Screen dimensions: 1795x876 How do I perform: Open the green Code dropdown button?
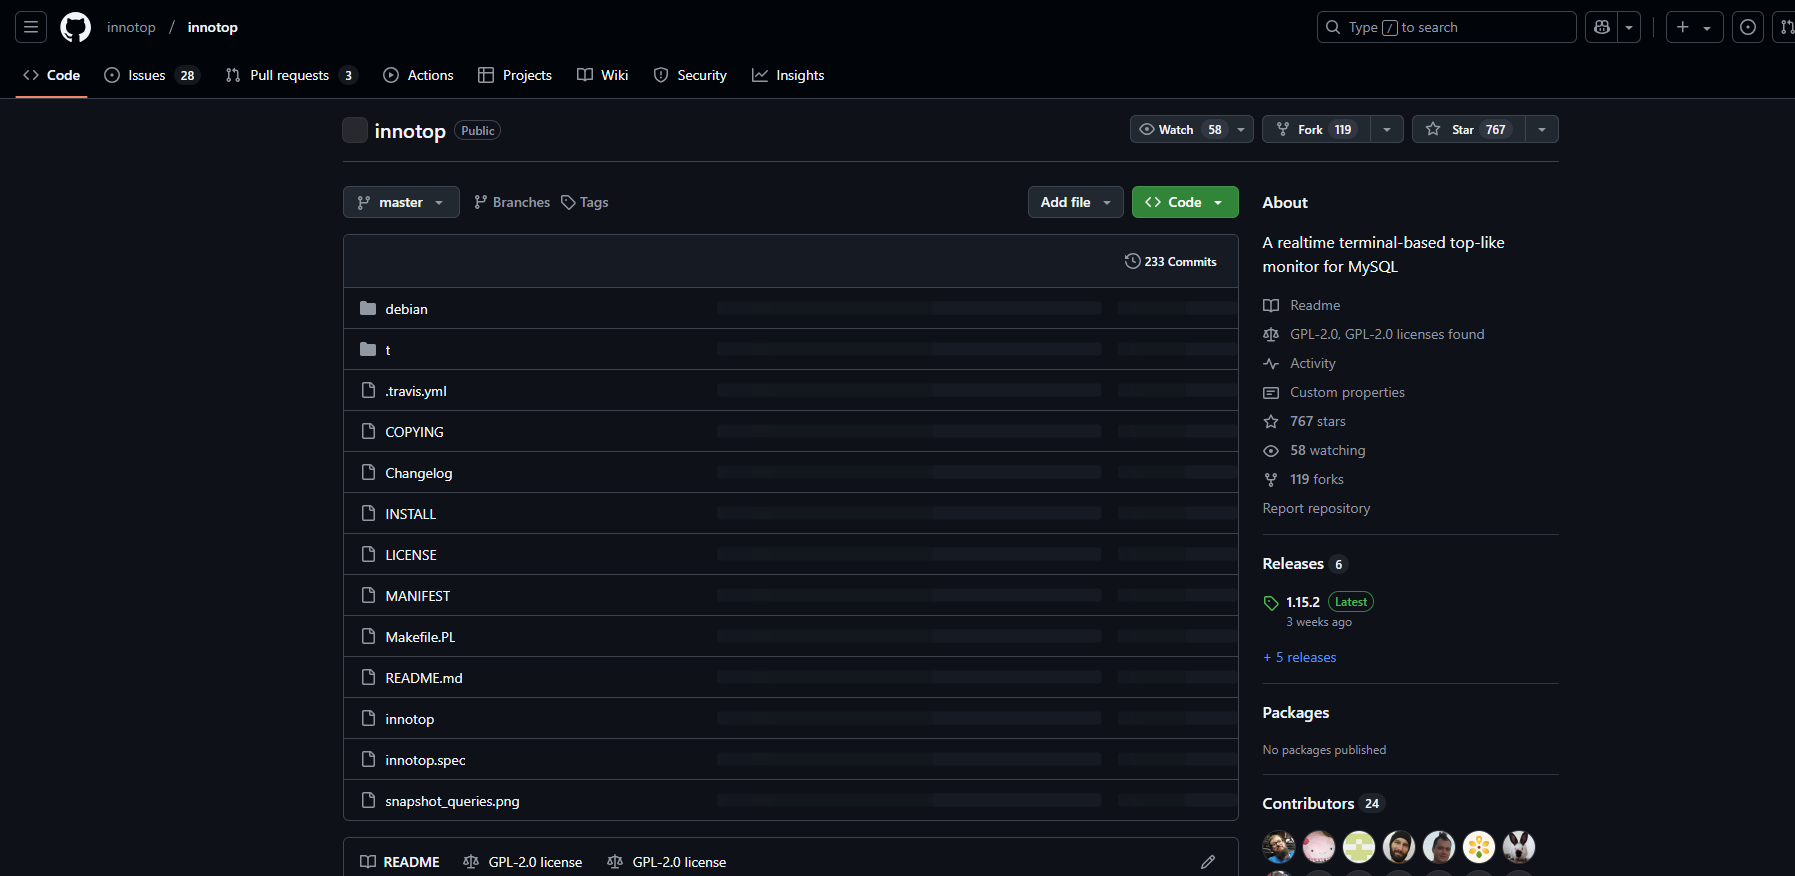point(1185,202)
